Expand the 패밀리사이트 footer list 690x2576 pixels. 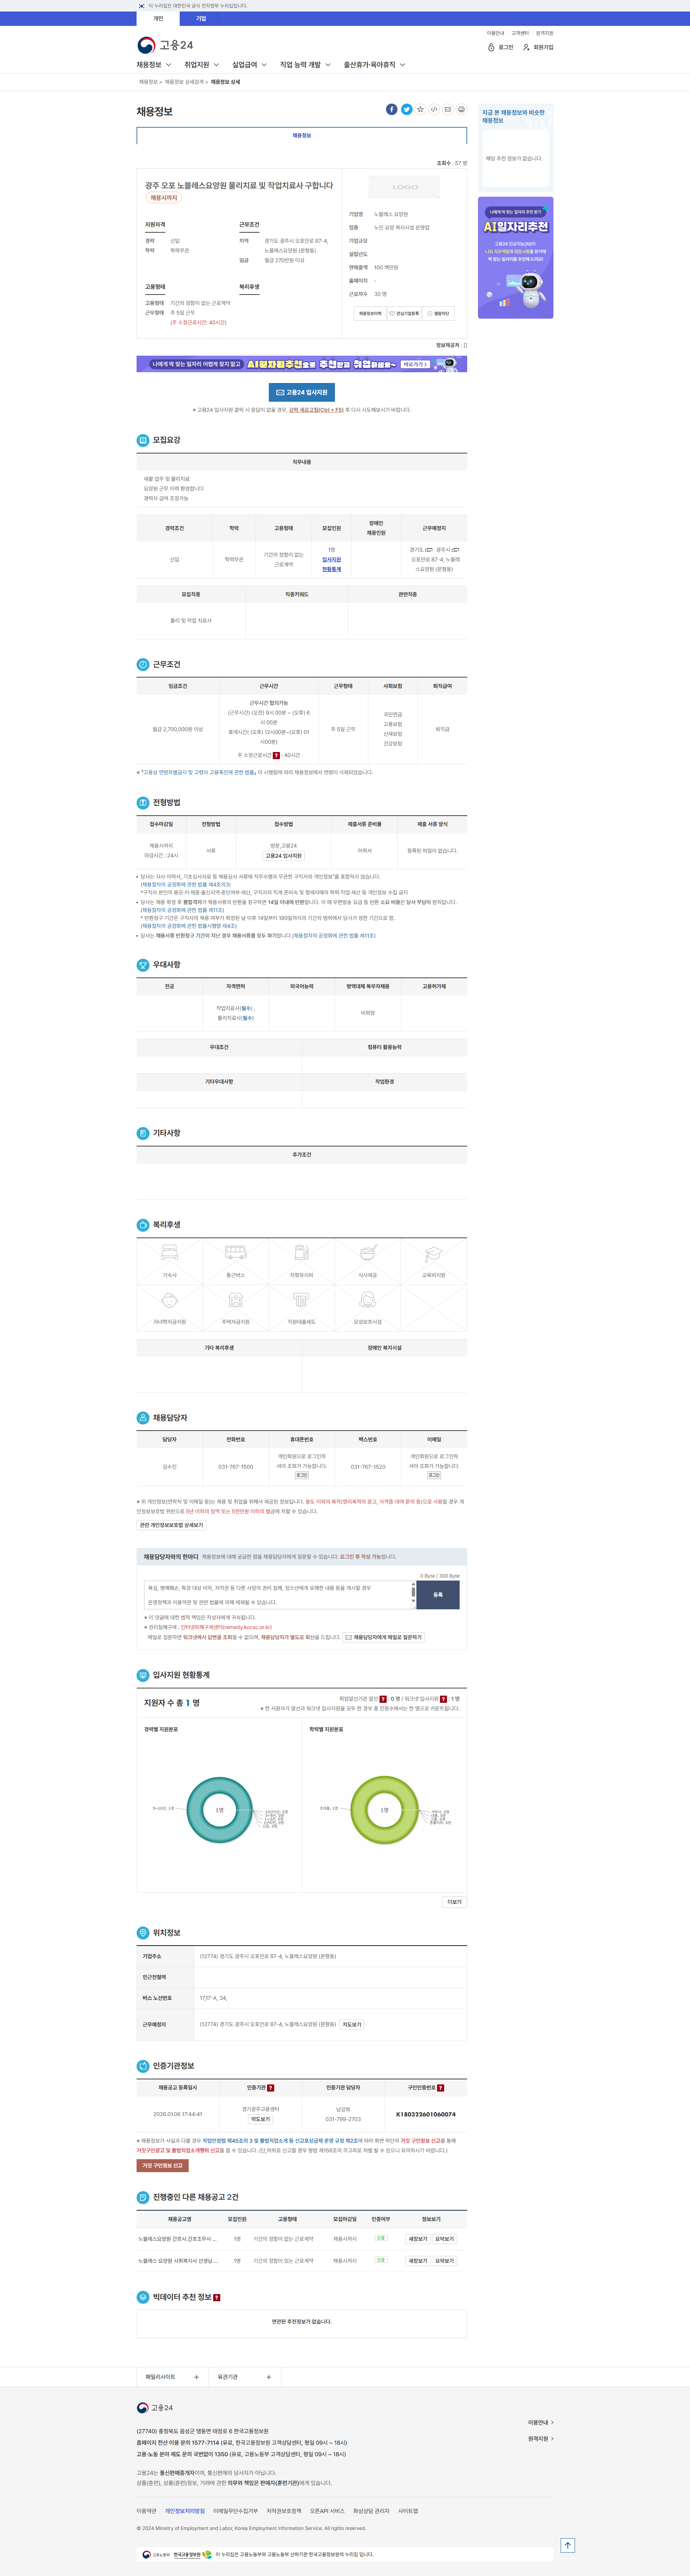pos(172,2377)
